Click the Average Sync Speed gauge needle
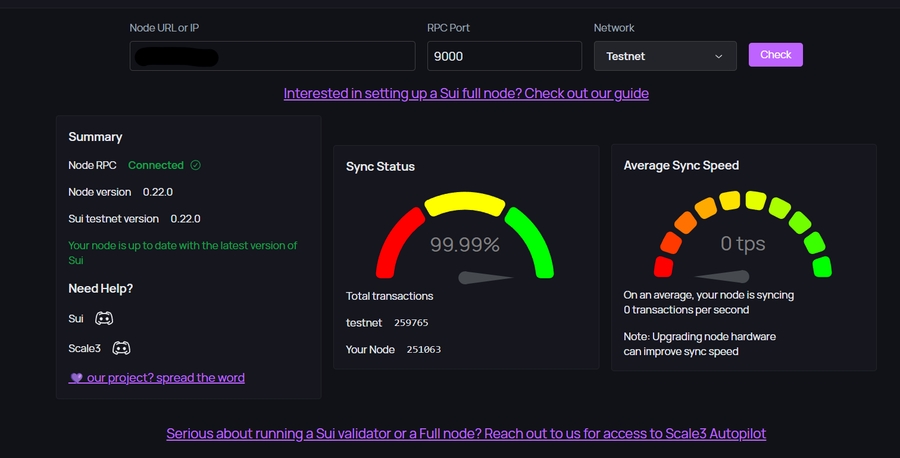 [x=721, y=276]
